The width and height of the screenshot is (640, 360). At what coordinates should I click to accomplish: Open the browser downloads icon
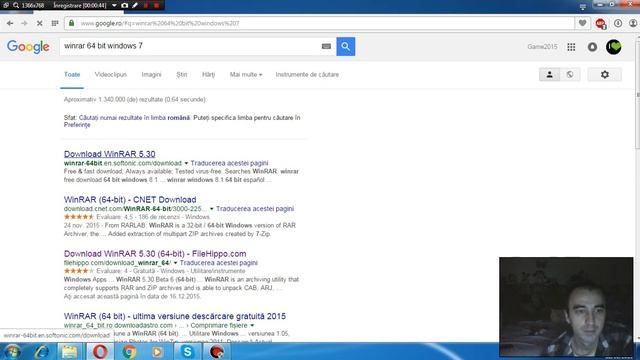(618, 23)
